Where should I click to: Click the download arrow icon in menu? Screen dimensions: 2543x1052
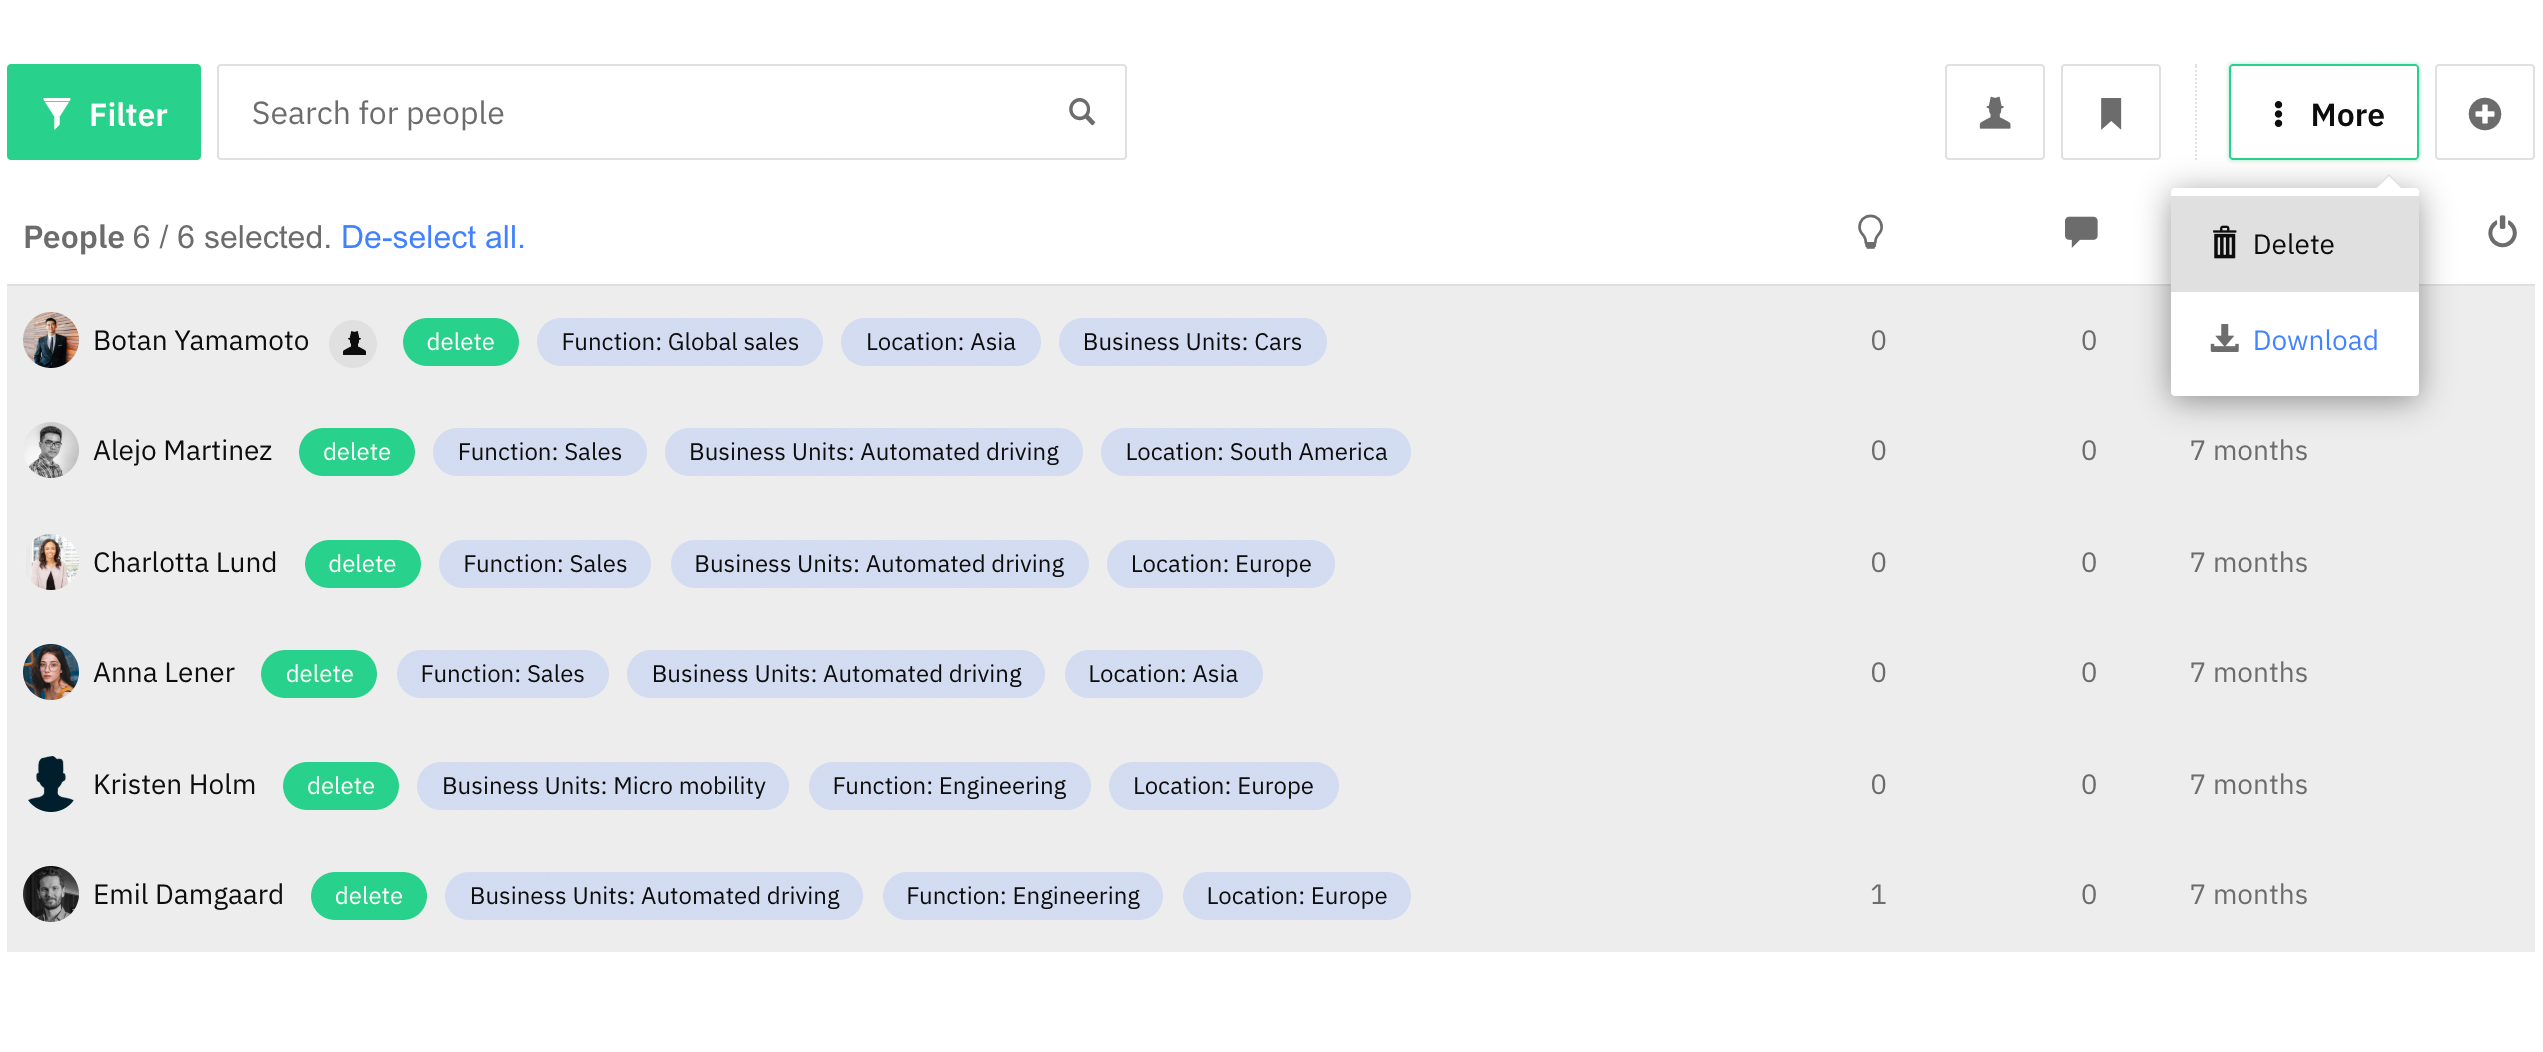pos(2224,339)
